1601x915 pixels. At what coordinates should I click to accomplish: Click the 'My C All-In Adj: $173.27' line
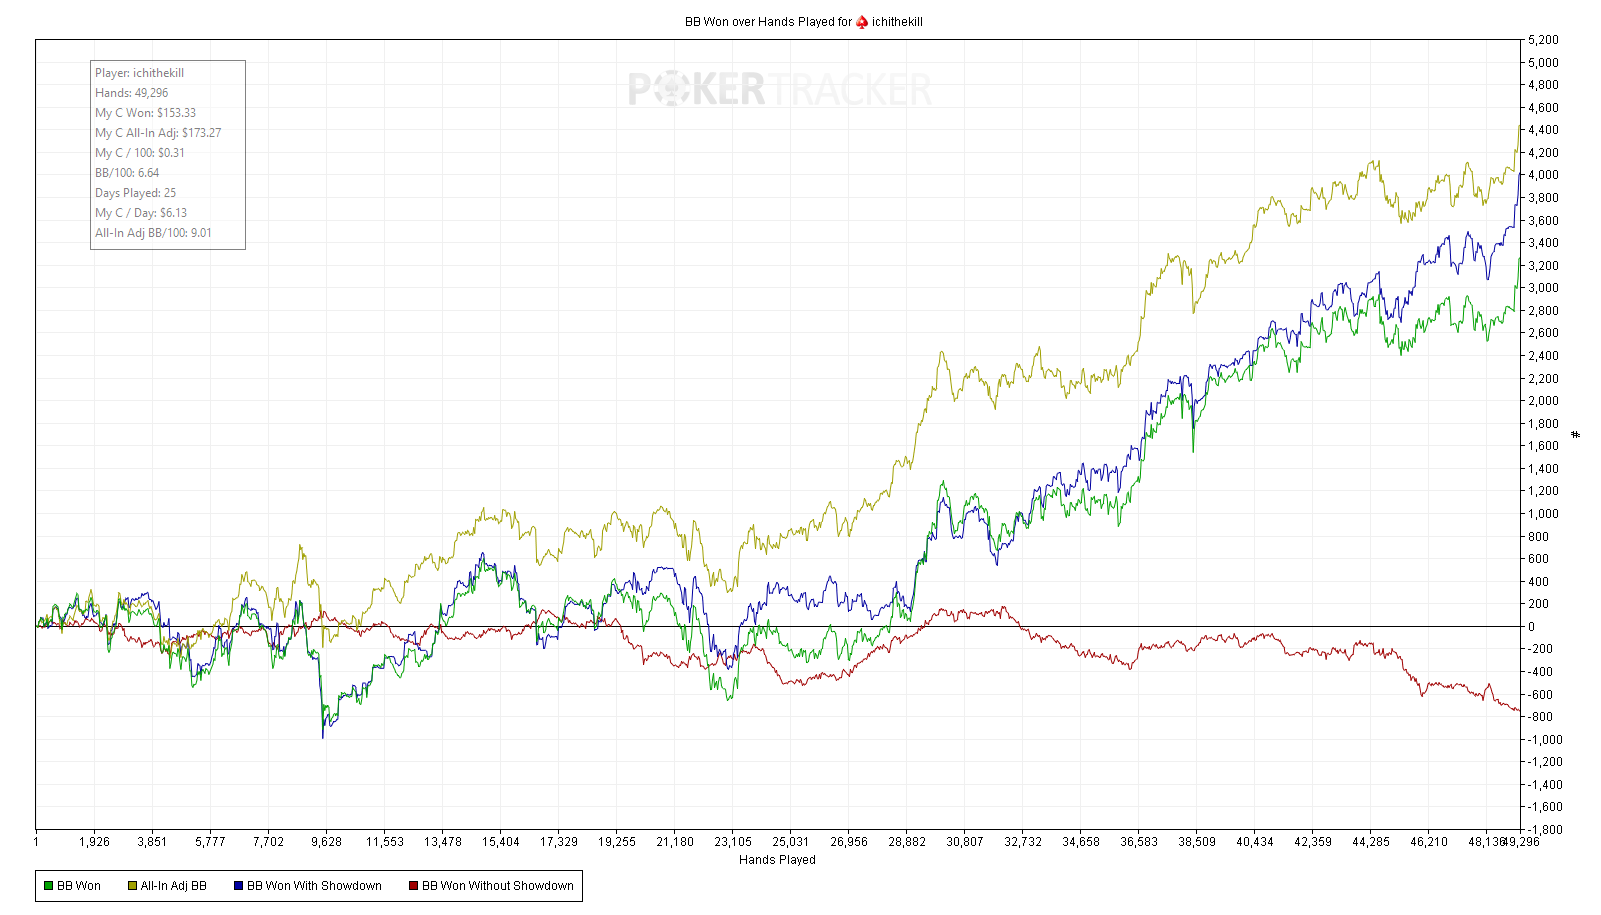pyautogui.click(x=158, y=133)
